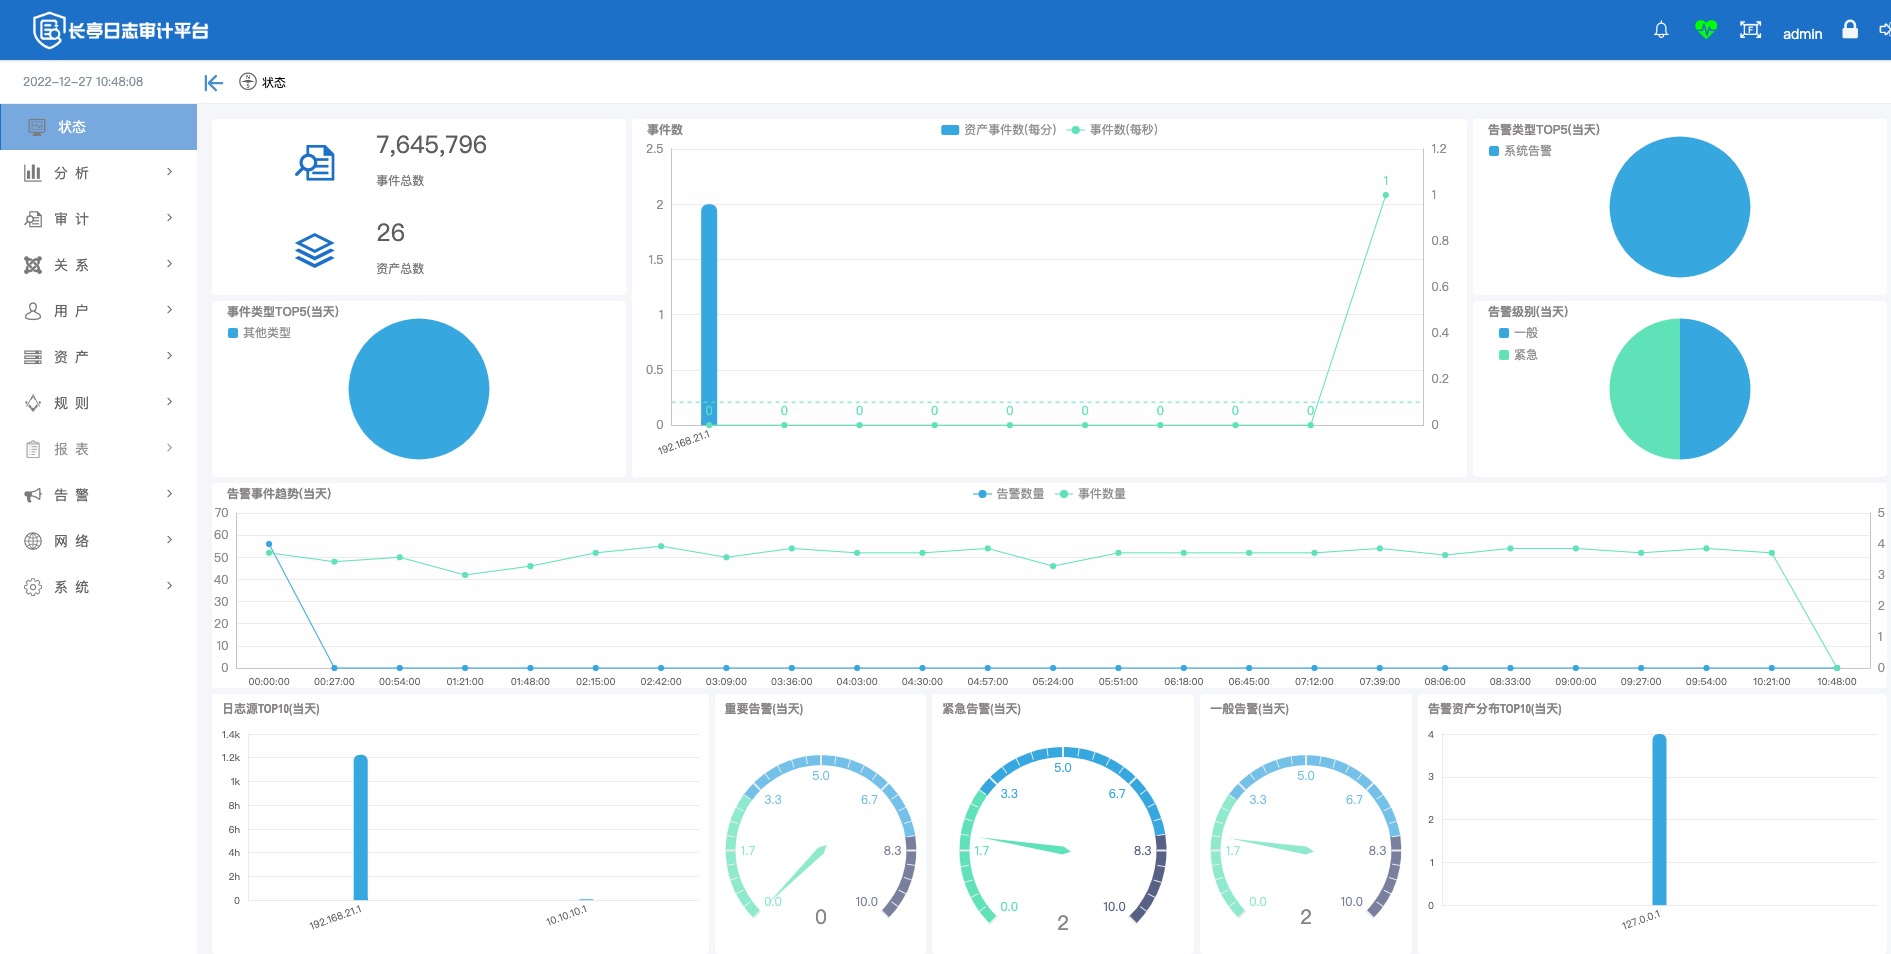
Task: Click the green 紧急 half of pie
Action: coord(1645,389)
